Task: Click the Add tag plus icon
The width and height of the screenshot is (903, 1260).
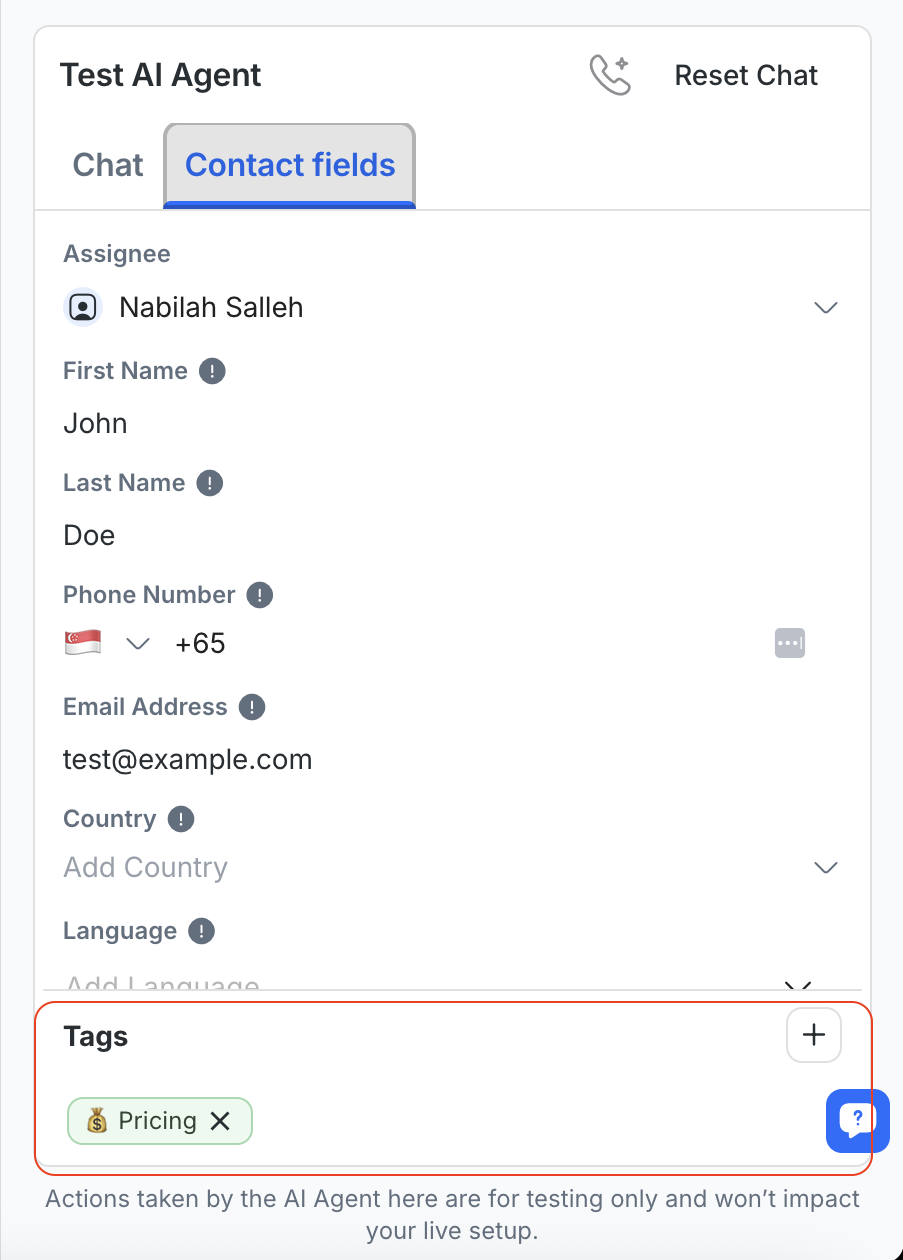Action: [814, 1035]
